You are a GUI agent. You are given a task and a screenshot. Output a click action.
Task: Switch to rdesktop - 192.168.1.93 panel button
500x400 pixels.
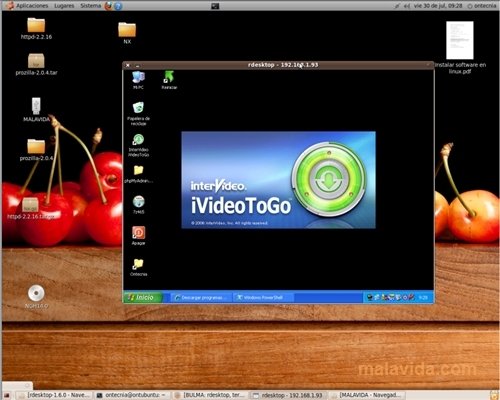tap(289, 395)
